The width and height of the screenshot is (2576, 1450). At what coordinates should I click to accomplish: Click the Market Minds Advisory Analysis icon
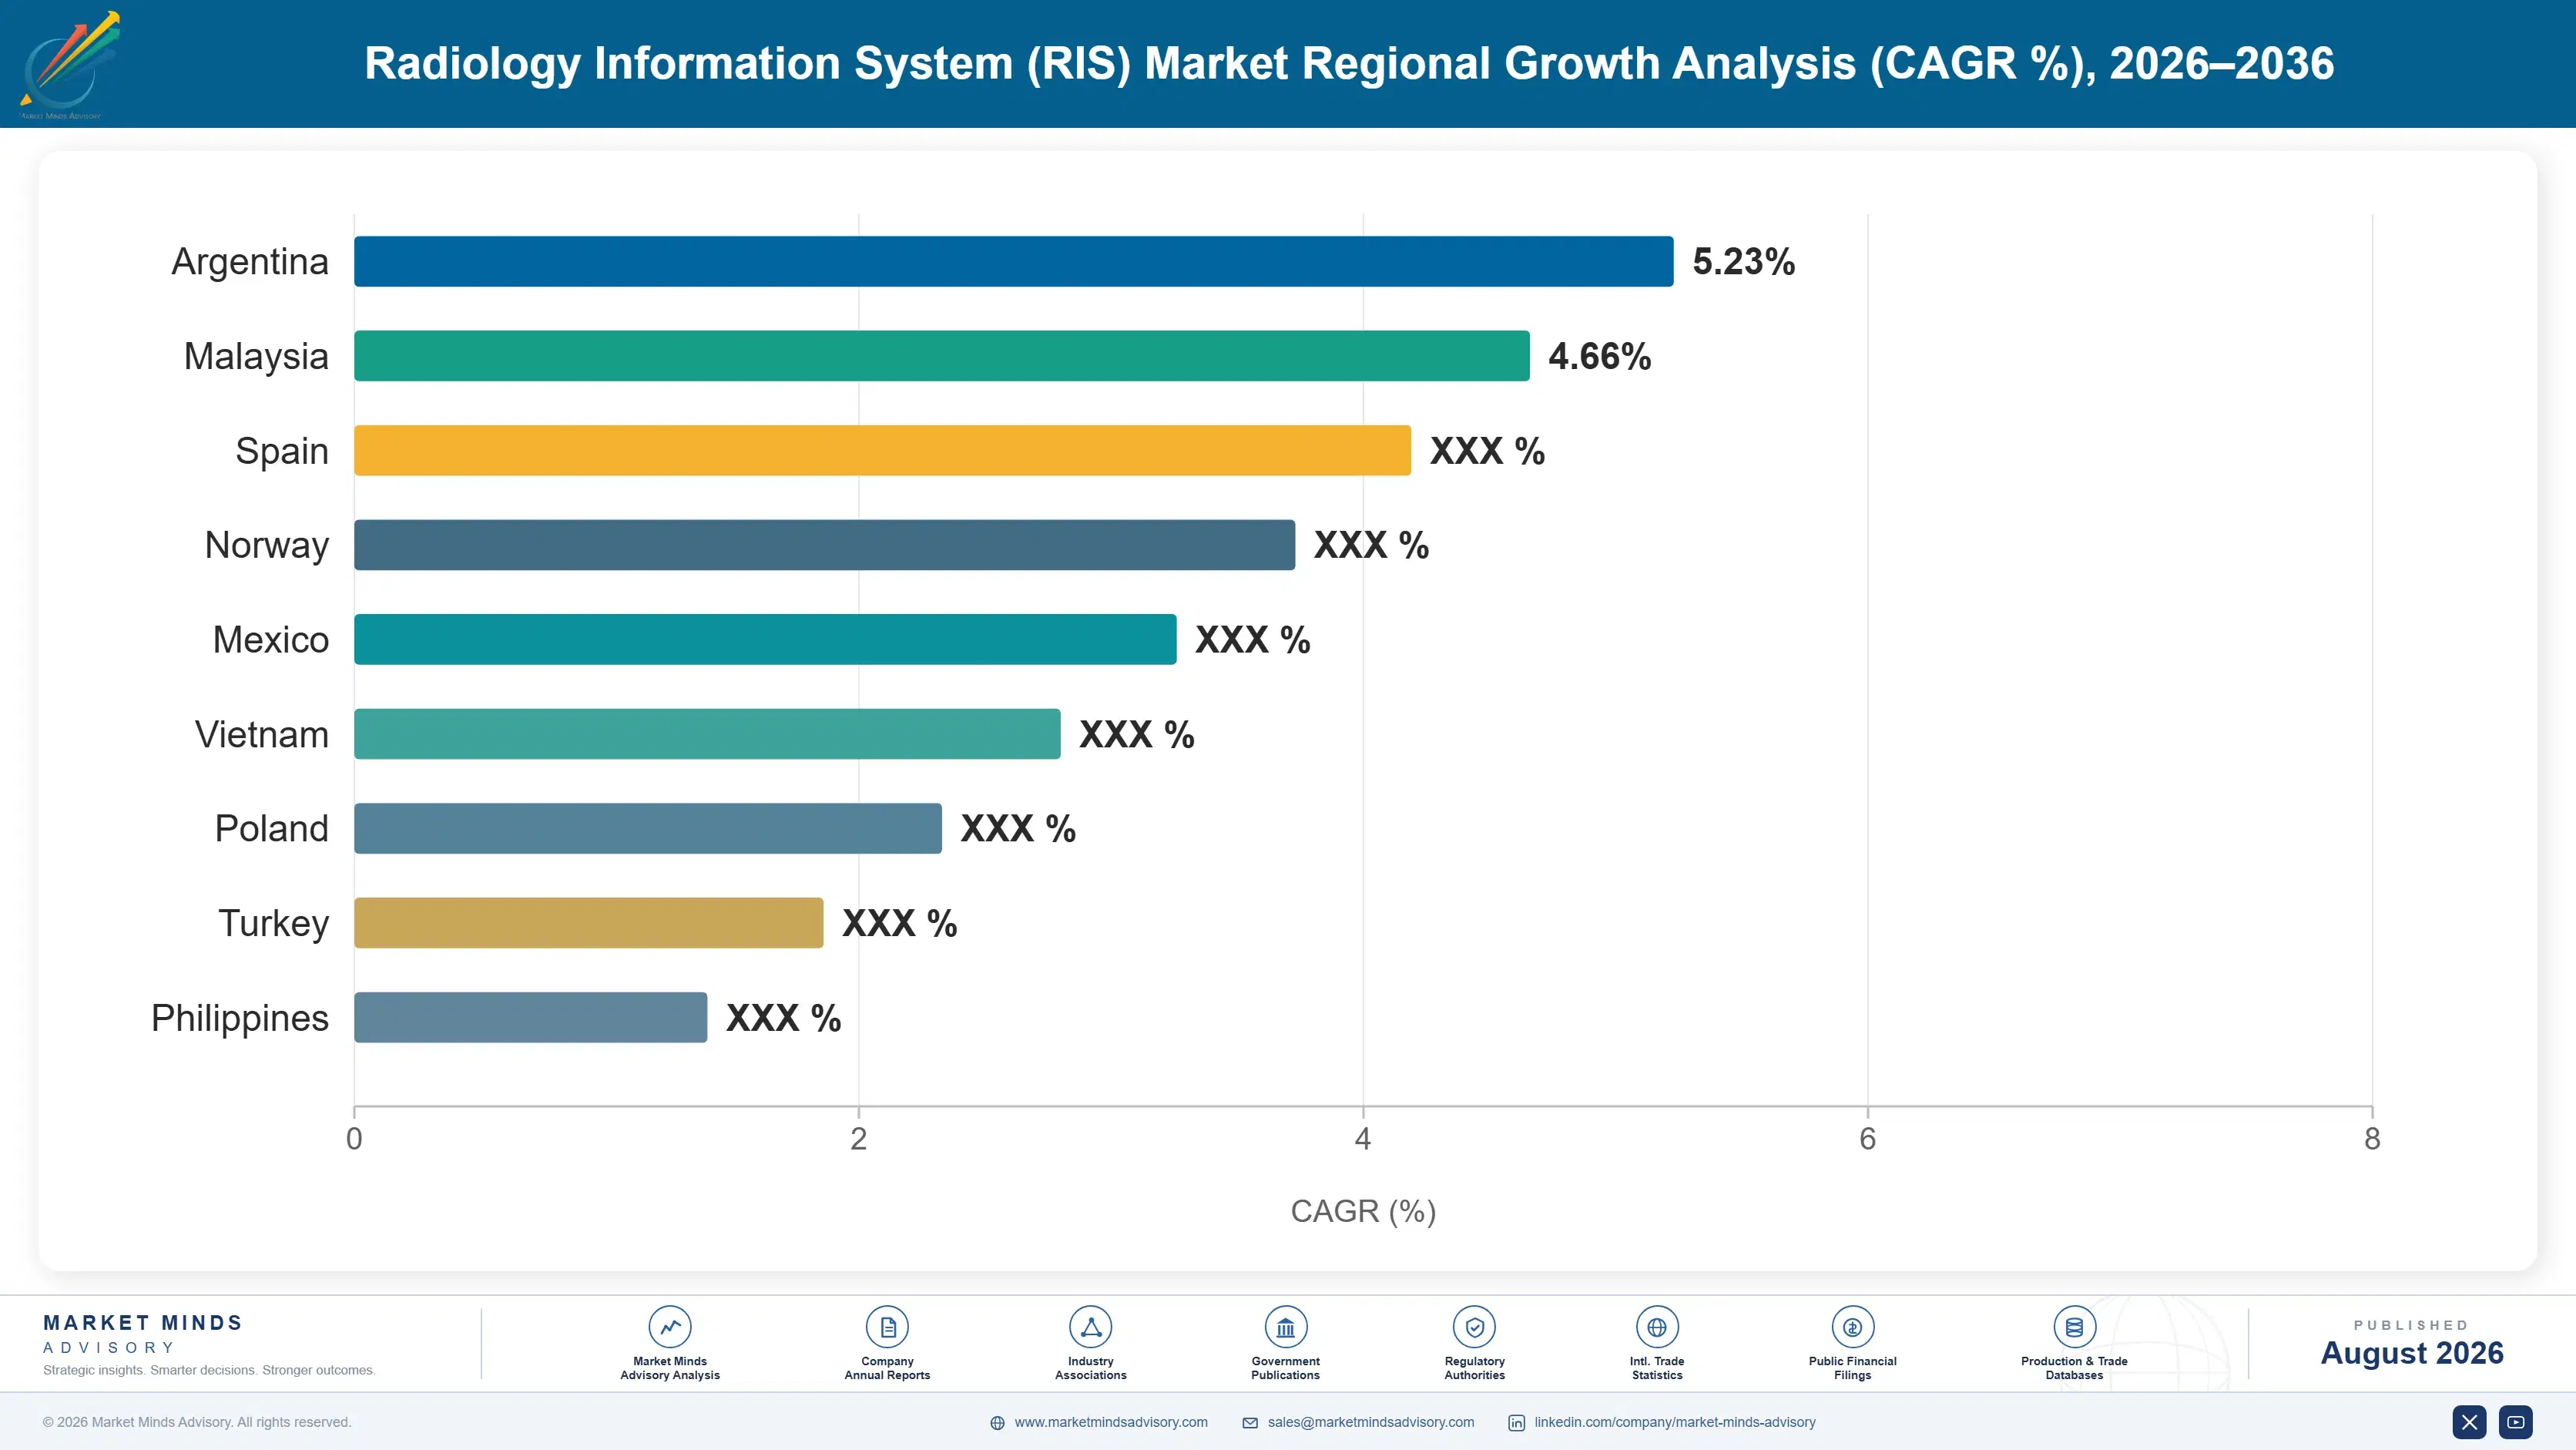click(x=670, y=1327)
